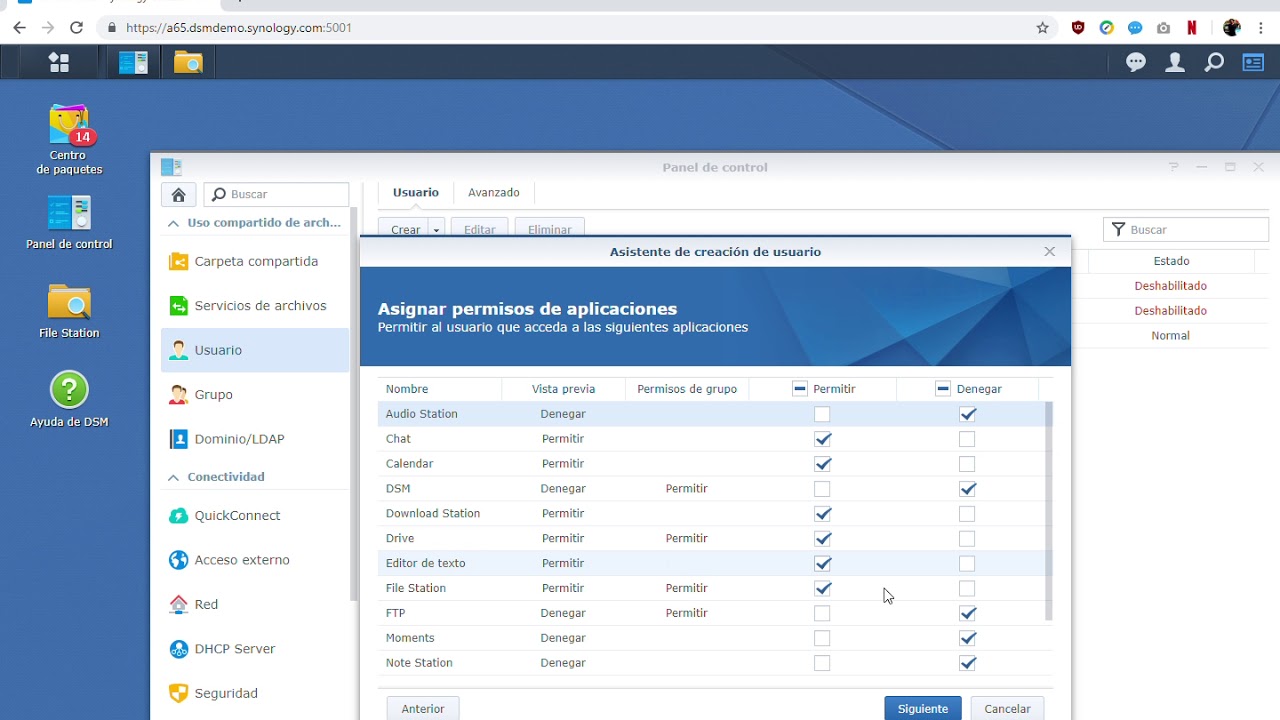Close the user creation wizard dialog
This screenshot has height=720, width=1280.
pos(1049,251)
